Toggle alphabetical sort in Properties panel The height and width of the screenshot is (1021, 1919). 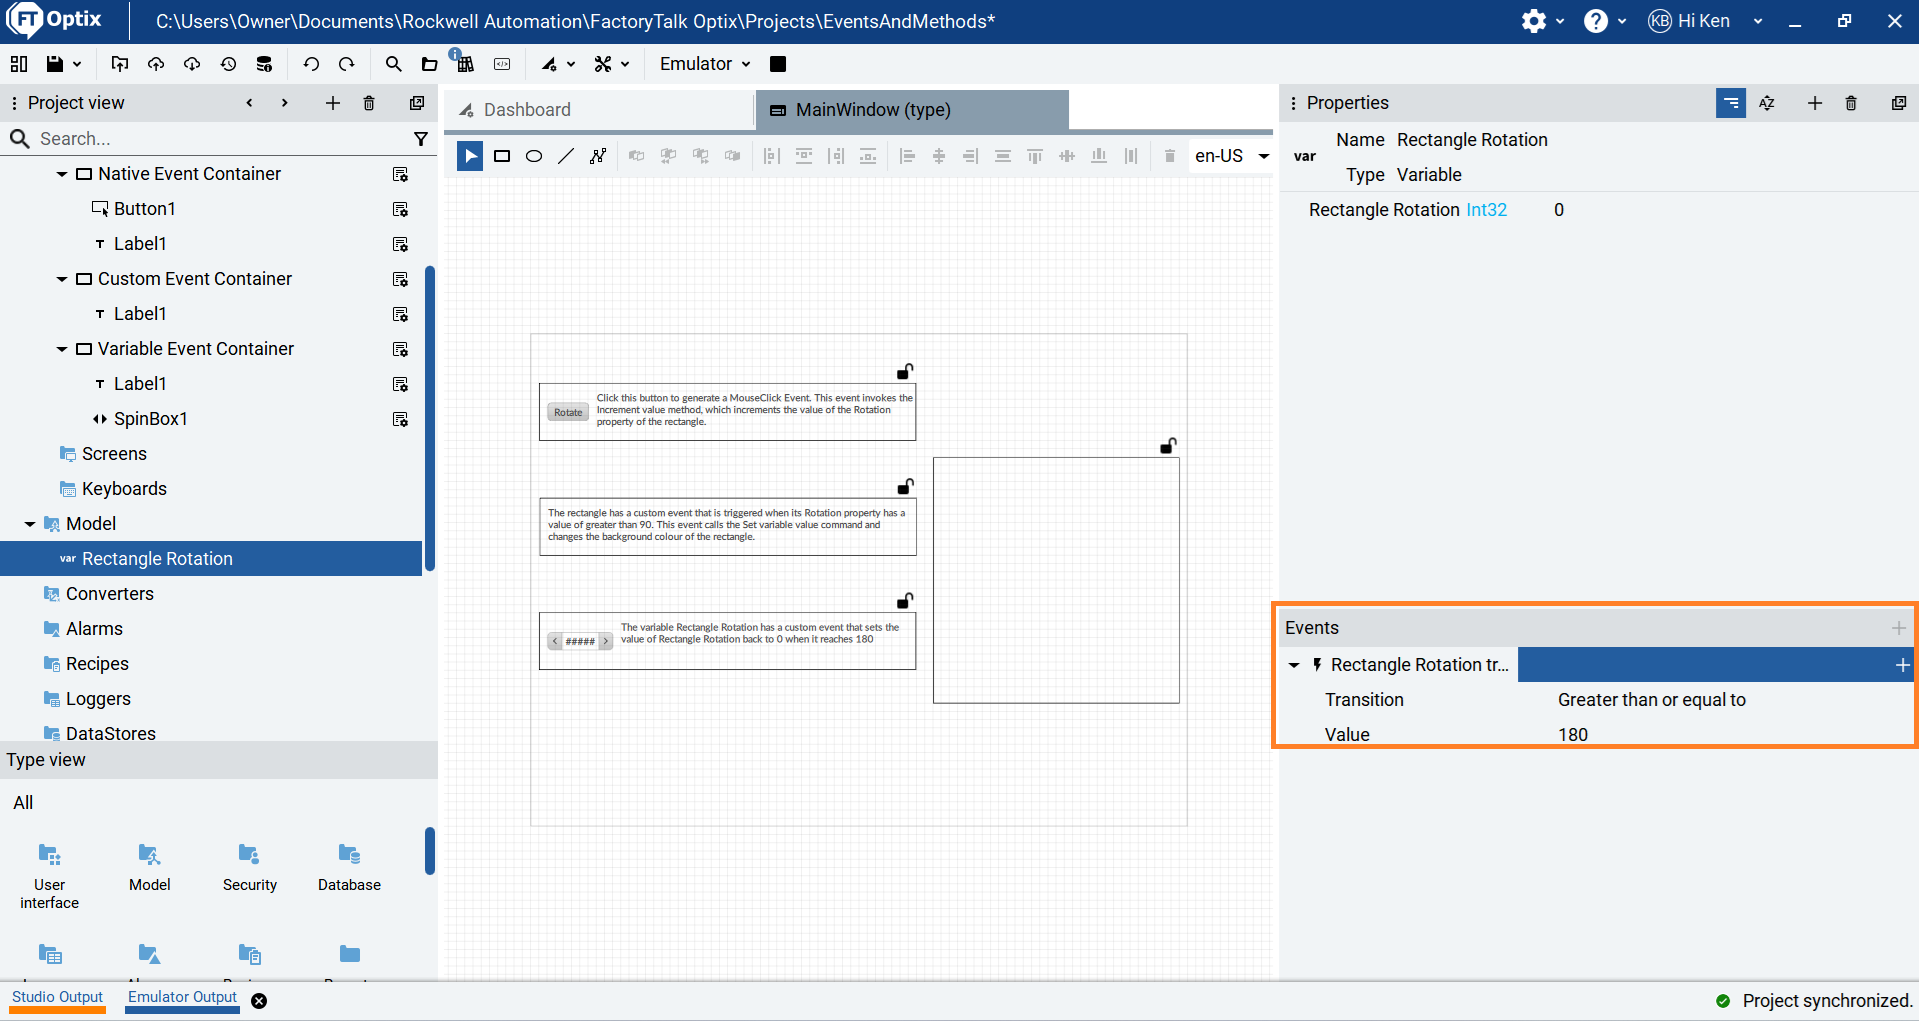point(1767,103)
